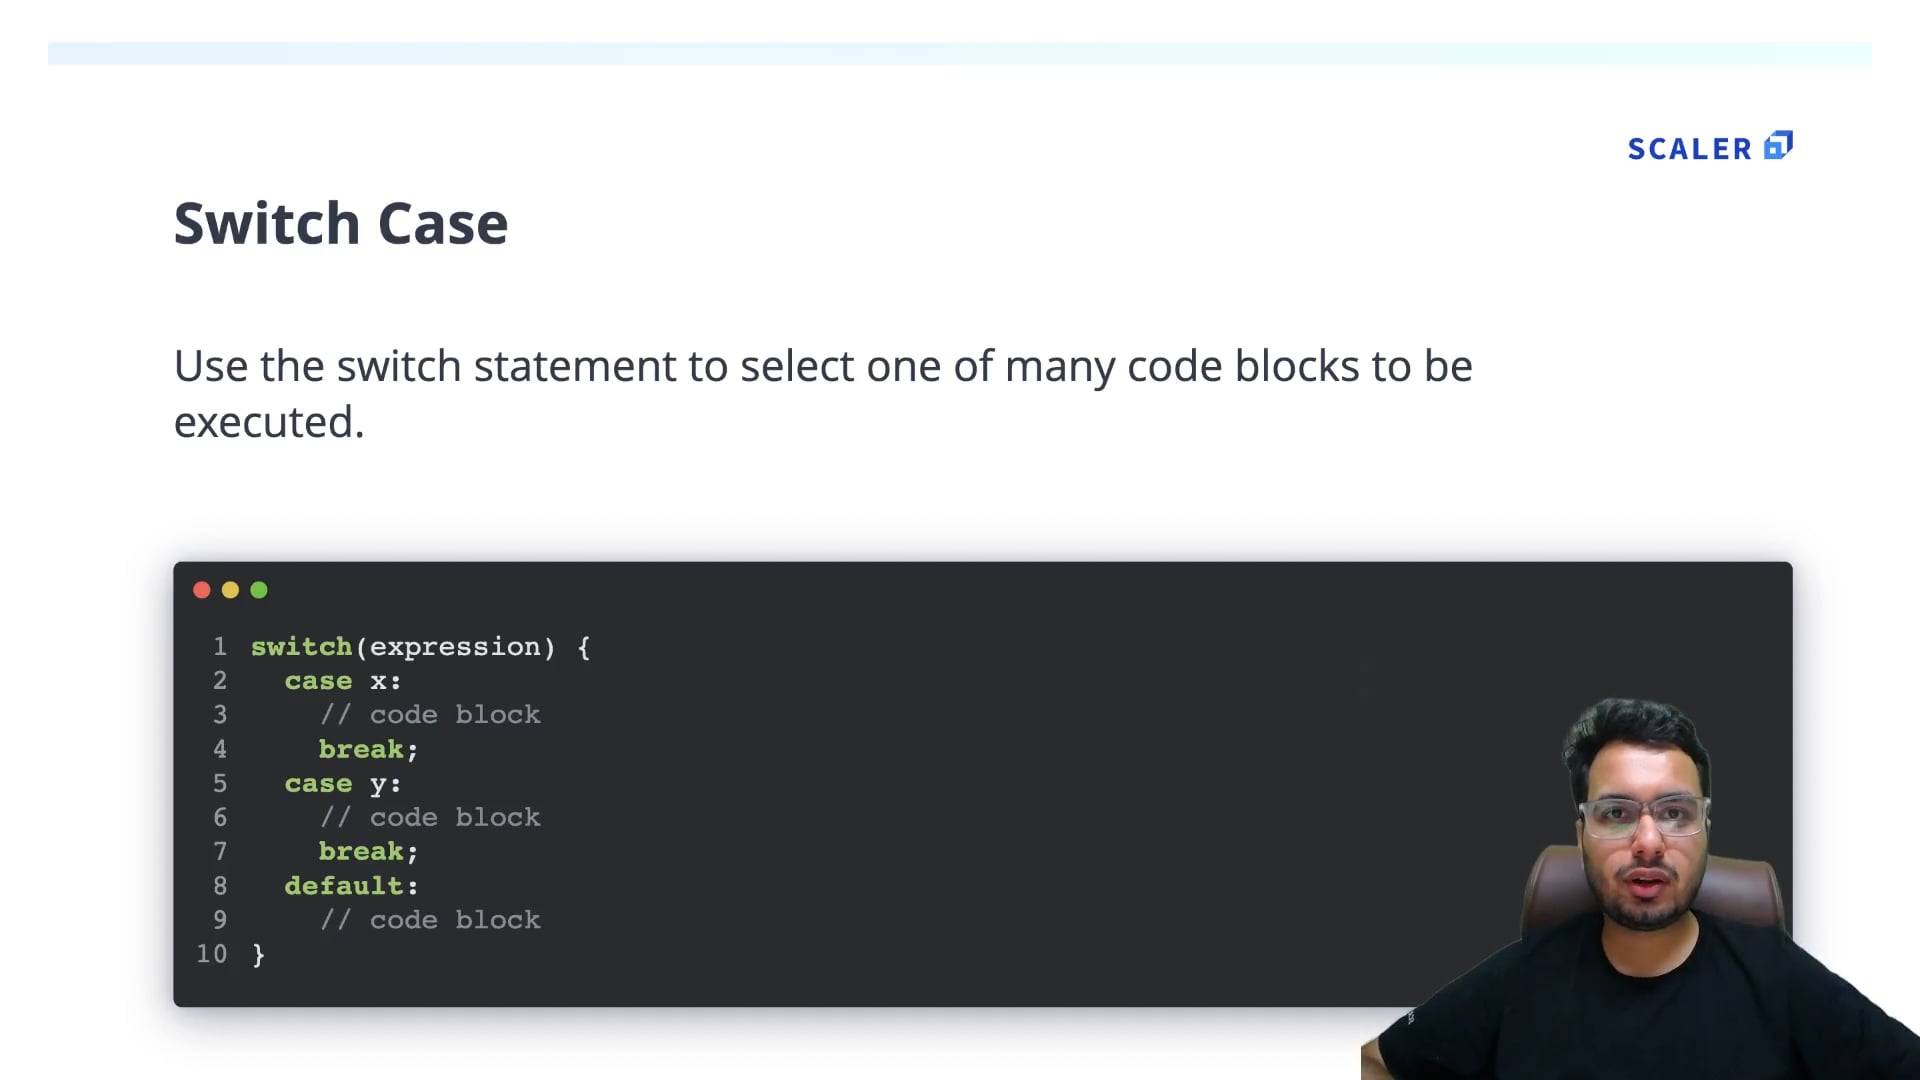
Task: Click the Scaler logo icon
Action: (1778, 146)
